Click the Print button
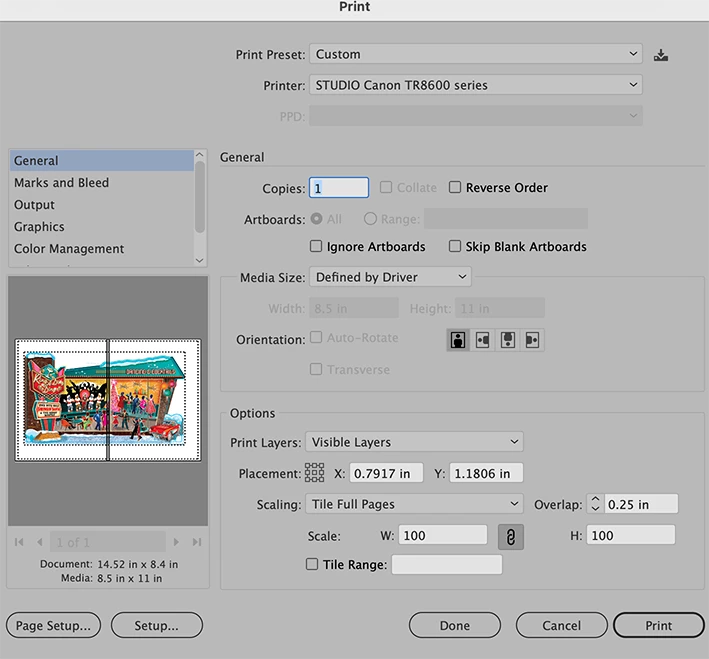 [659, 626]
